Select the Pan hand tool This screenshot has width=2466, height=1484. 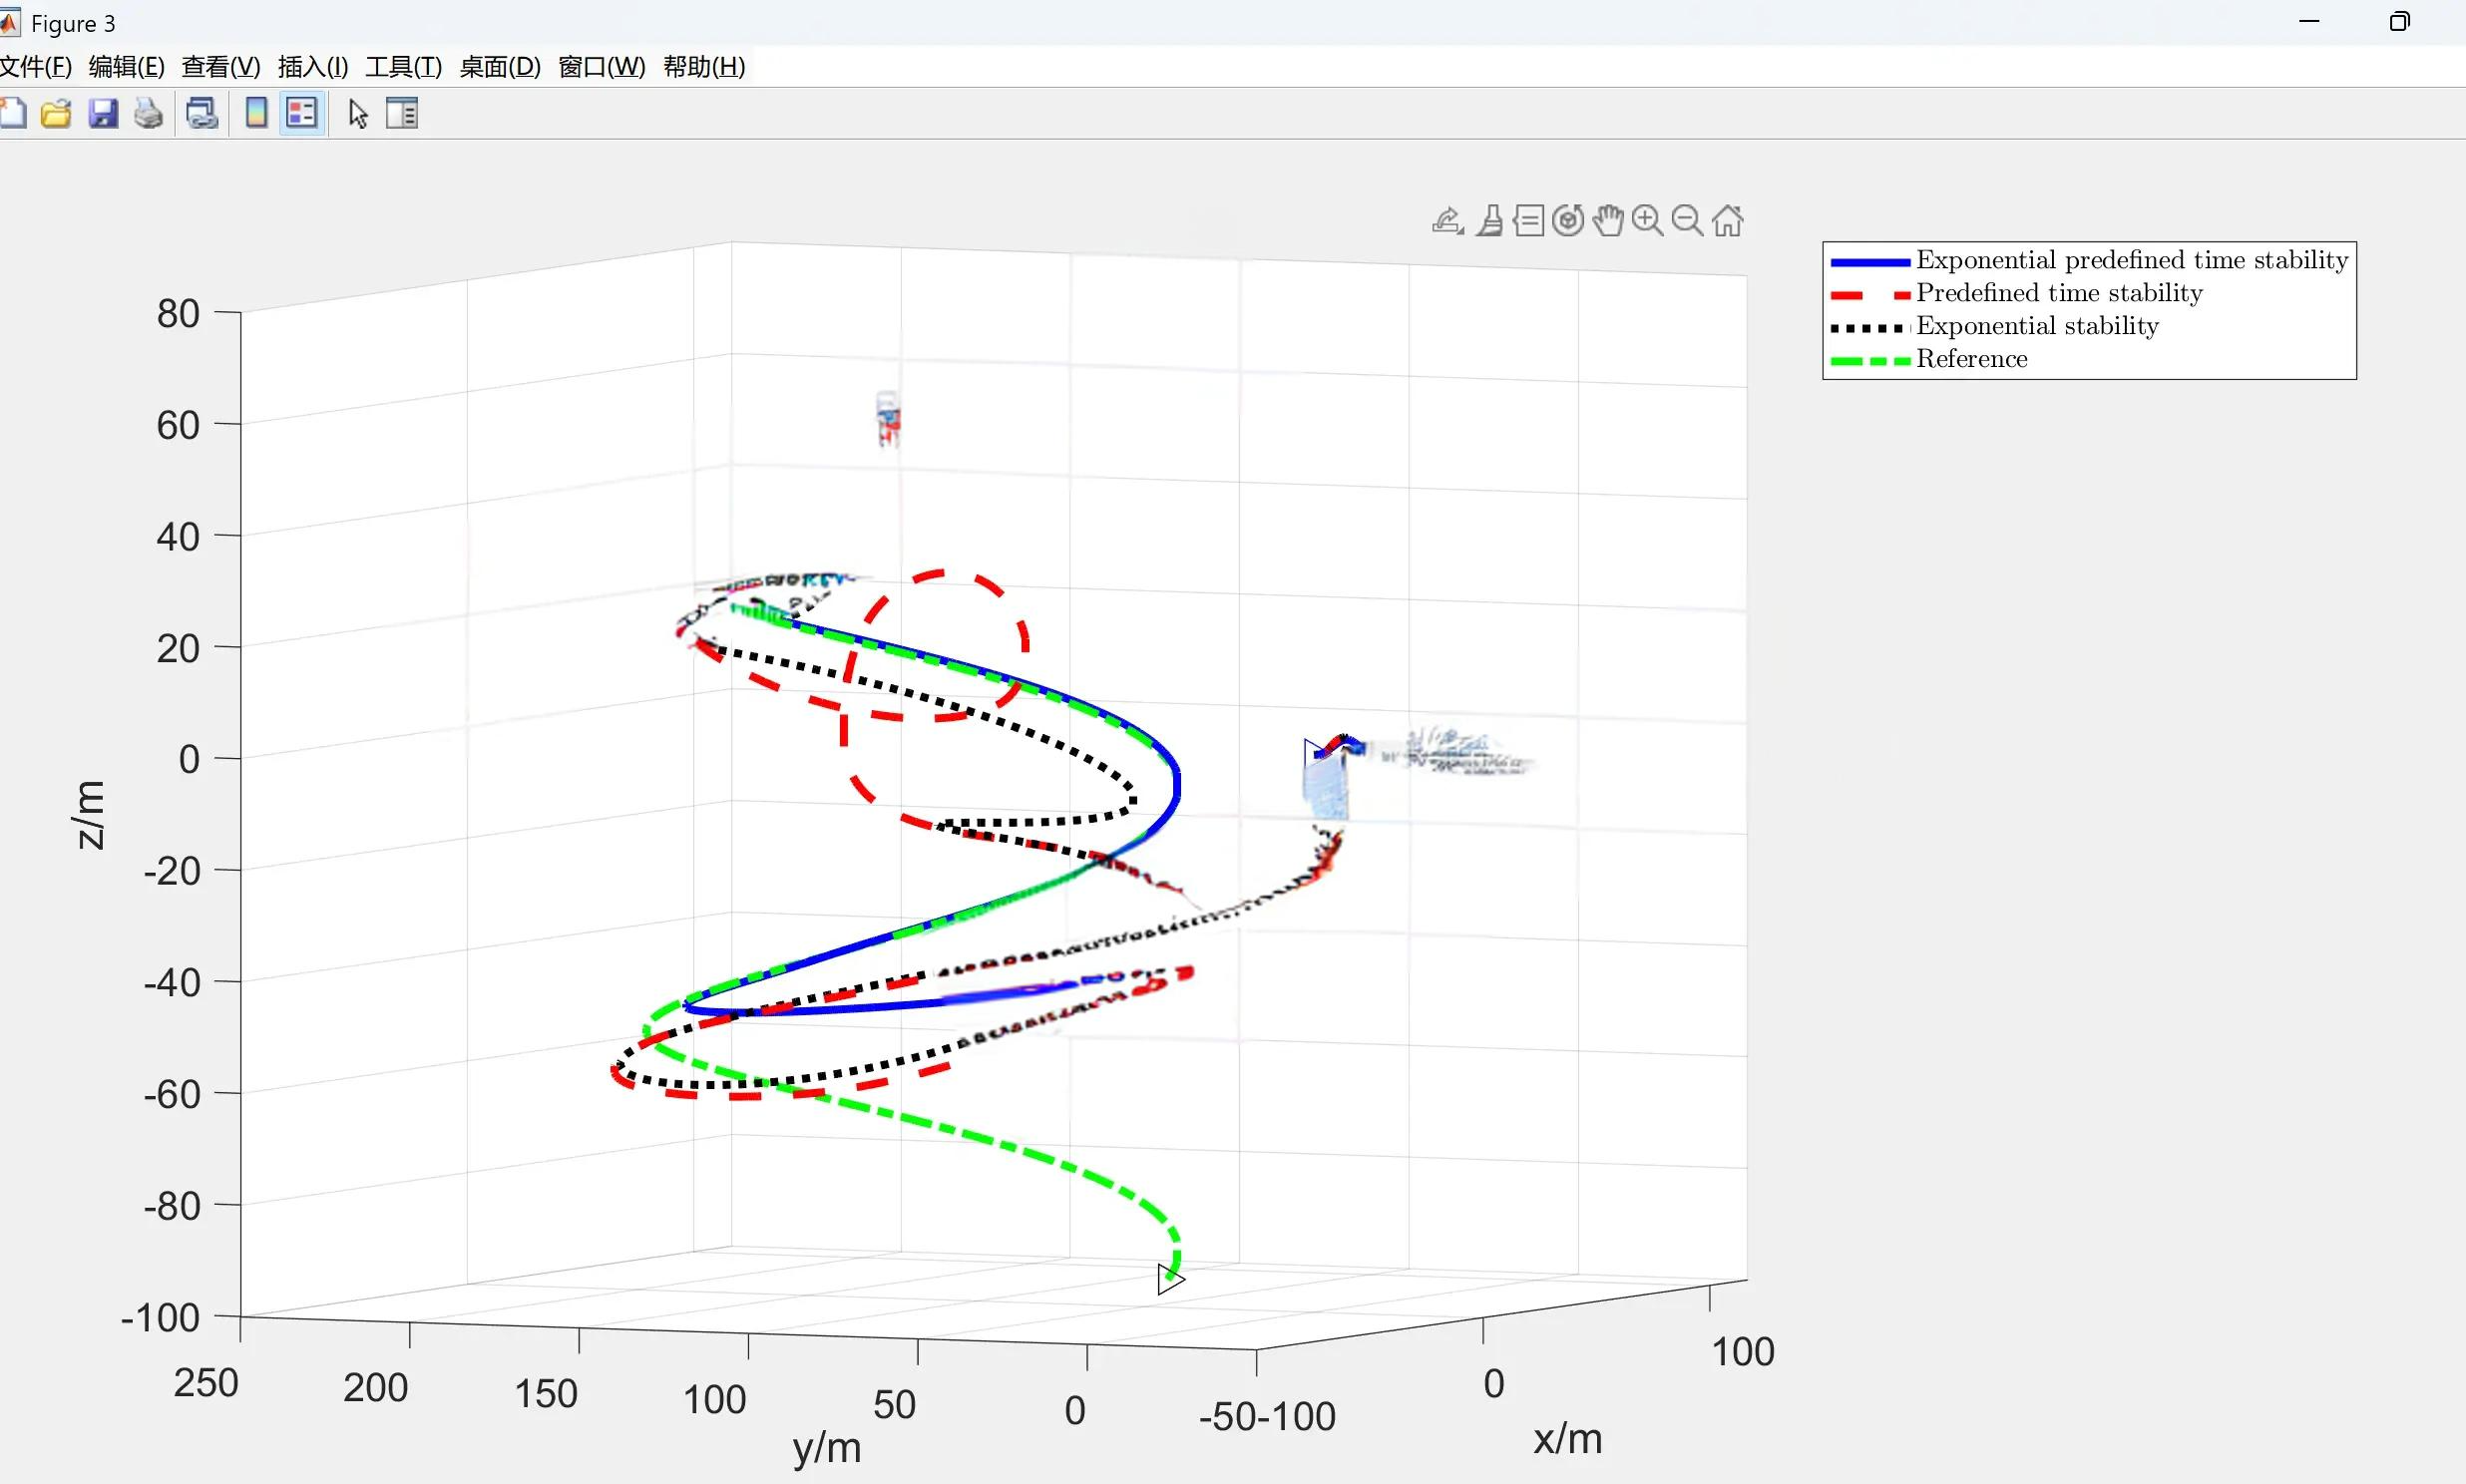pos(1608,220)
